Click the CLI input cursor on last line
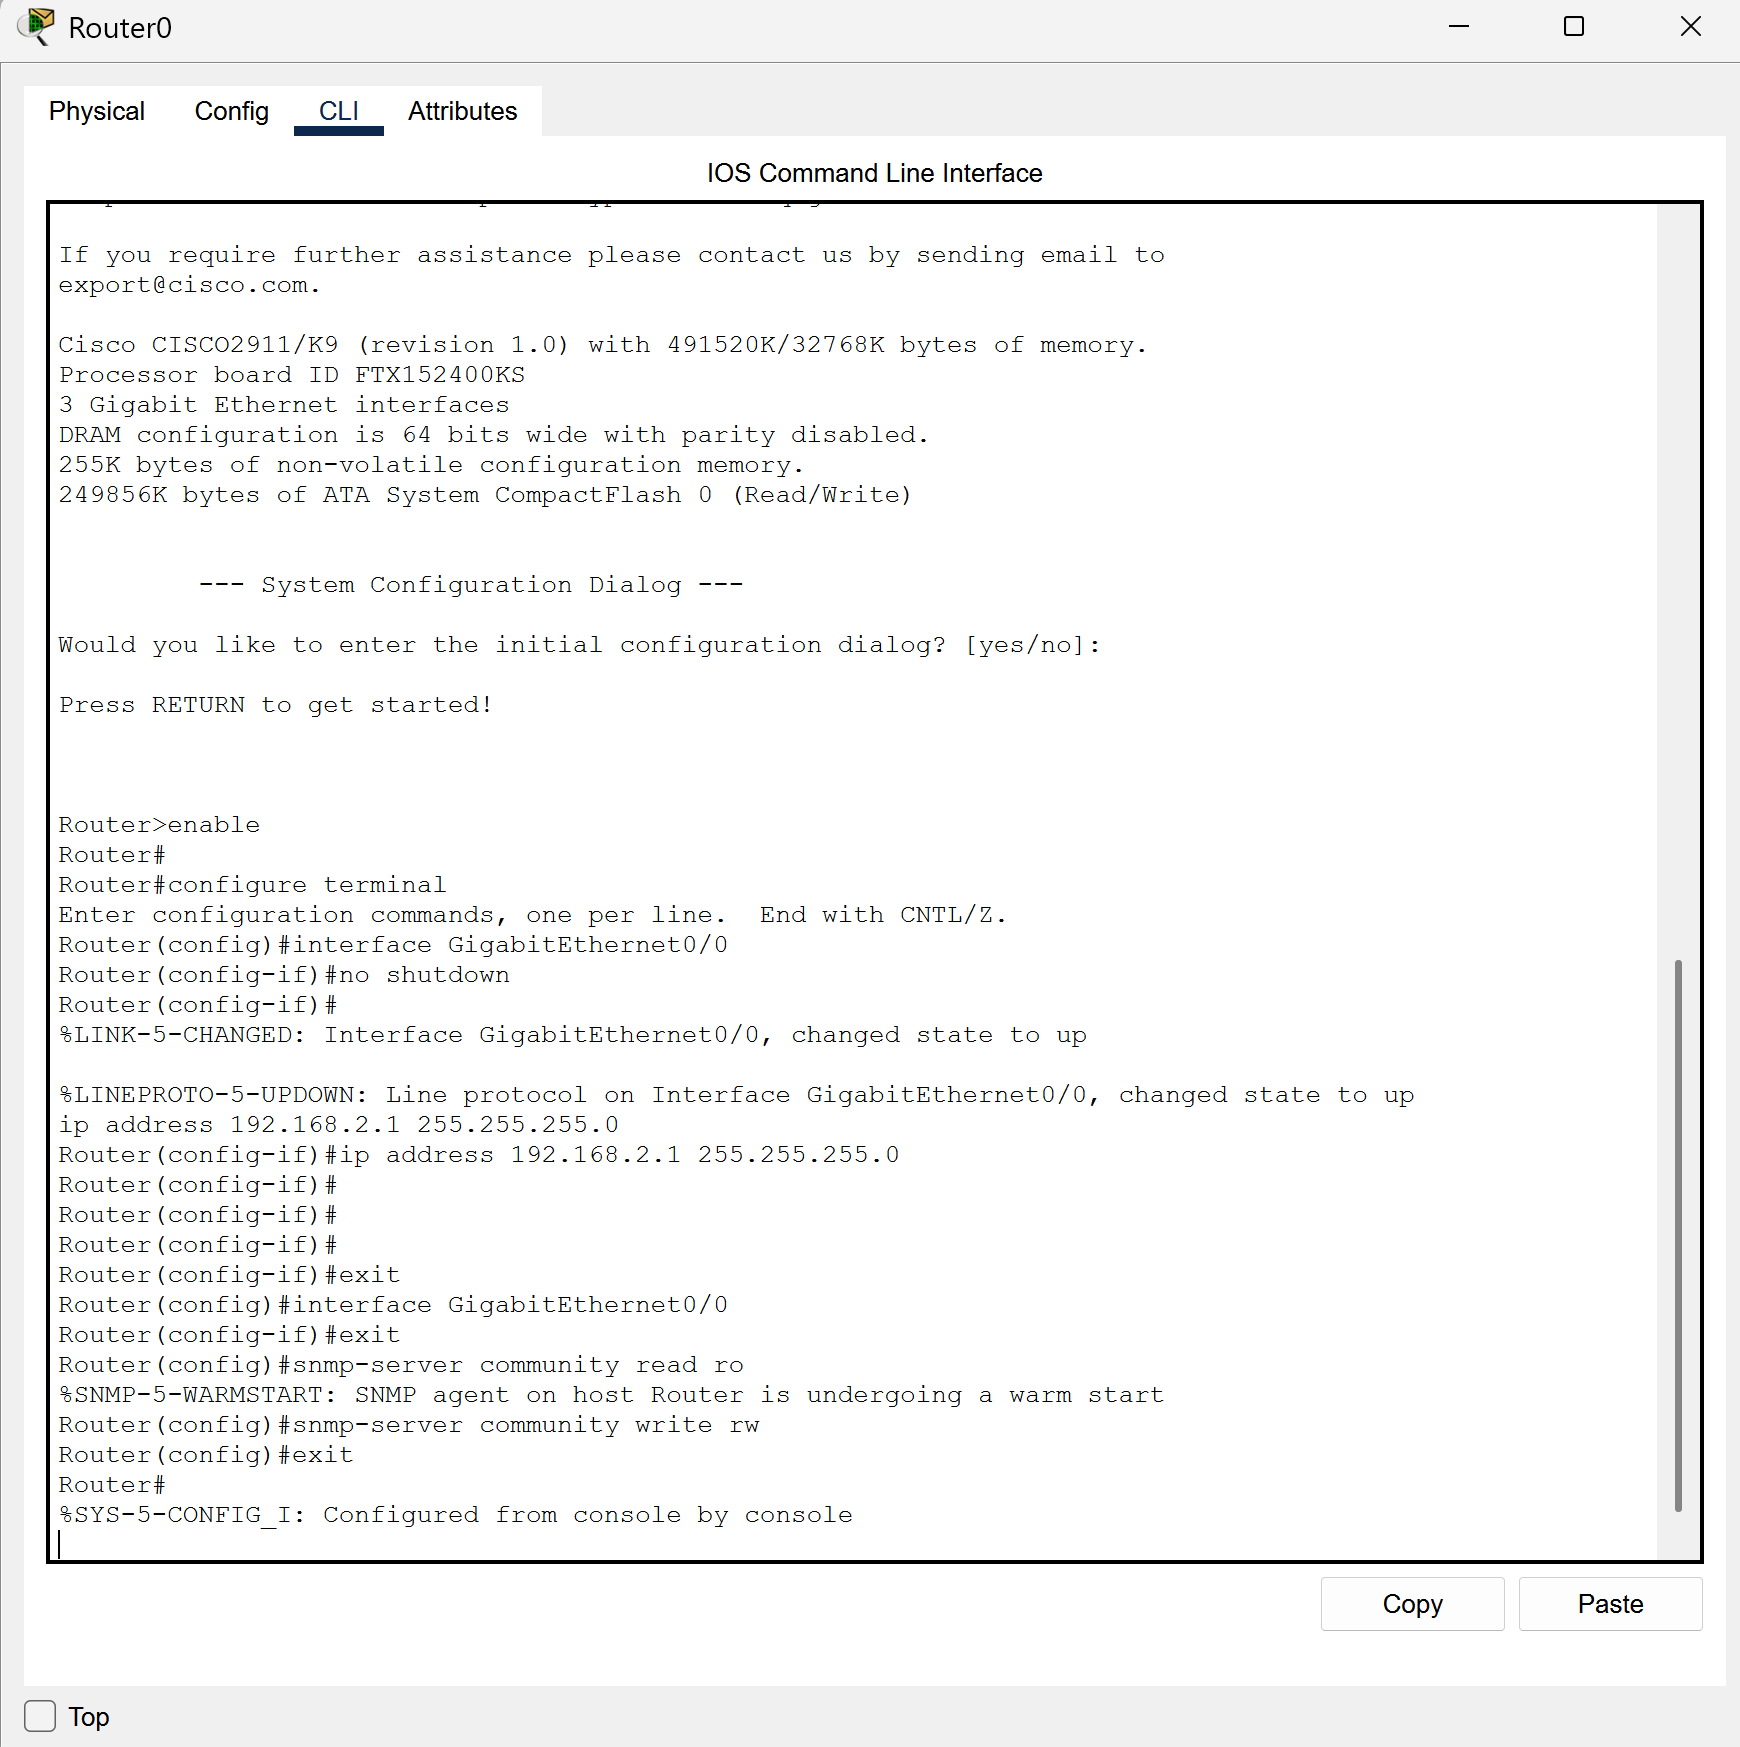This screenshot has width=1740, height=1747. (60, 1545)
